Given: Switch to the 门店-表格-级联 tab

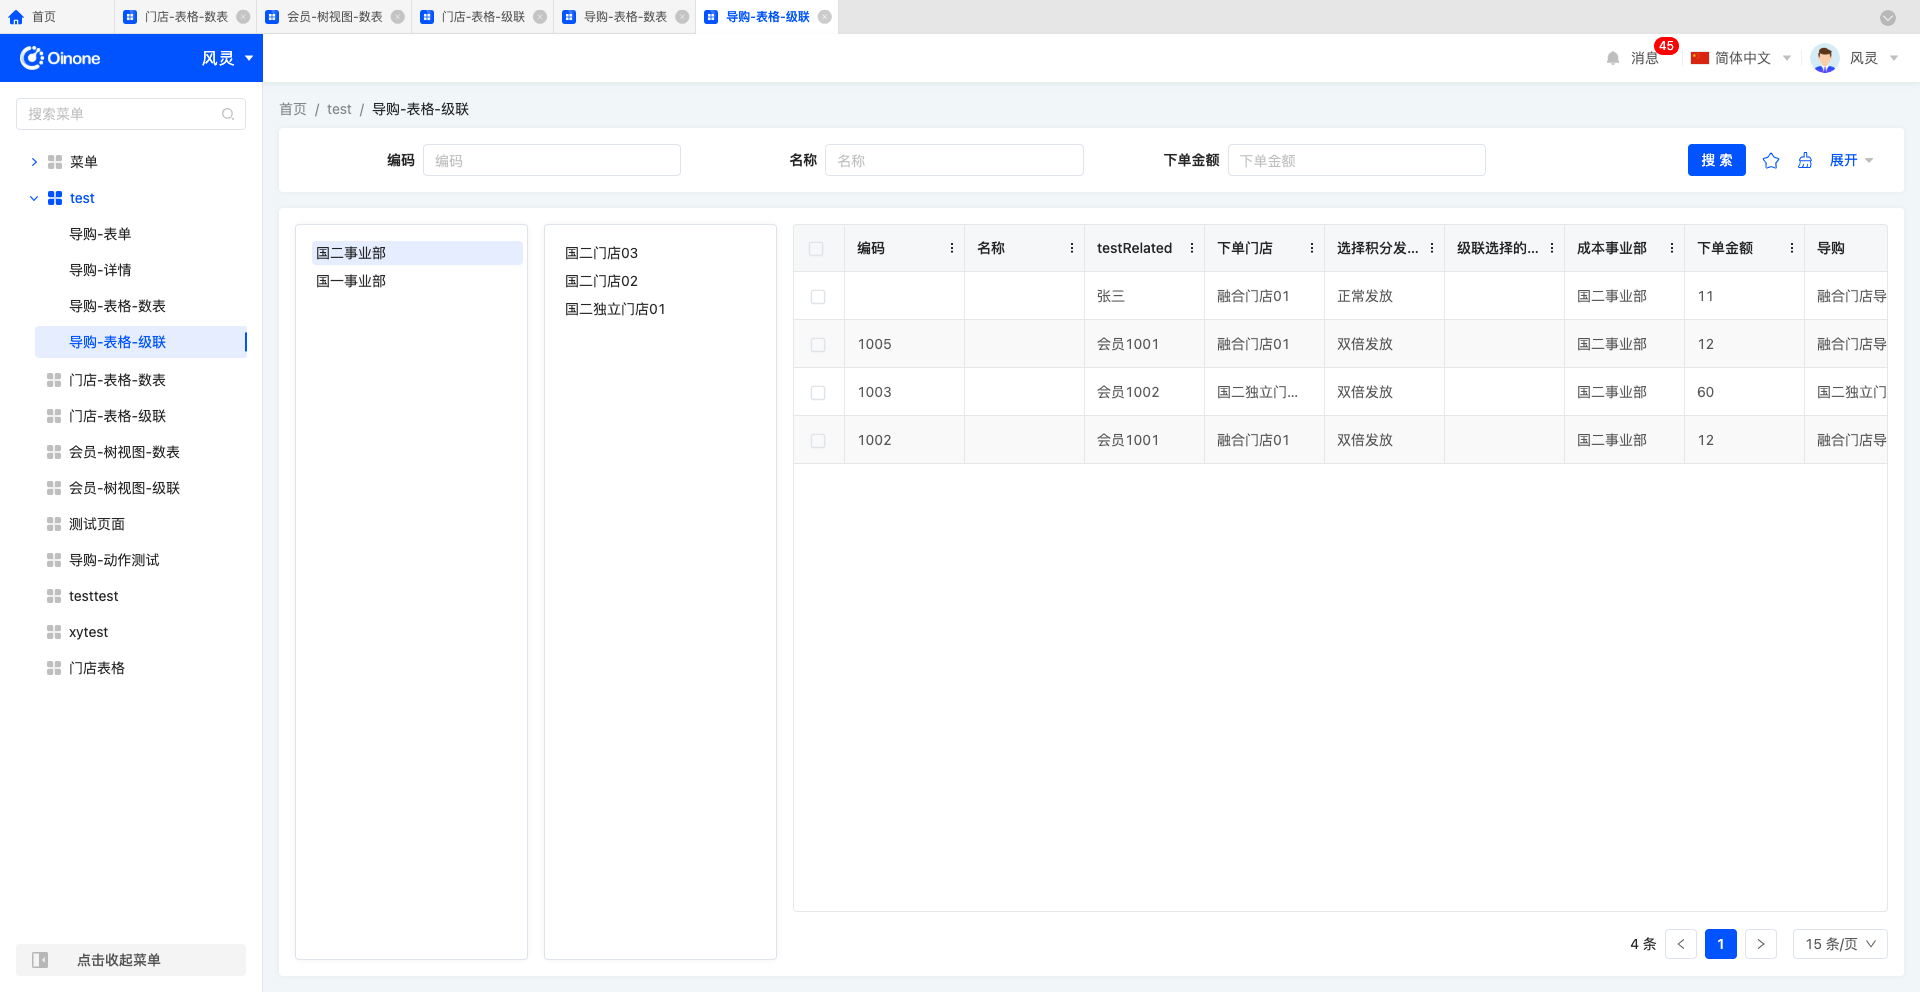Looking at the screenshot, I should pos(481,17).
